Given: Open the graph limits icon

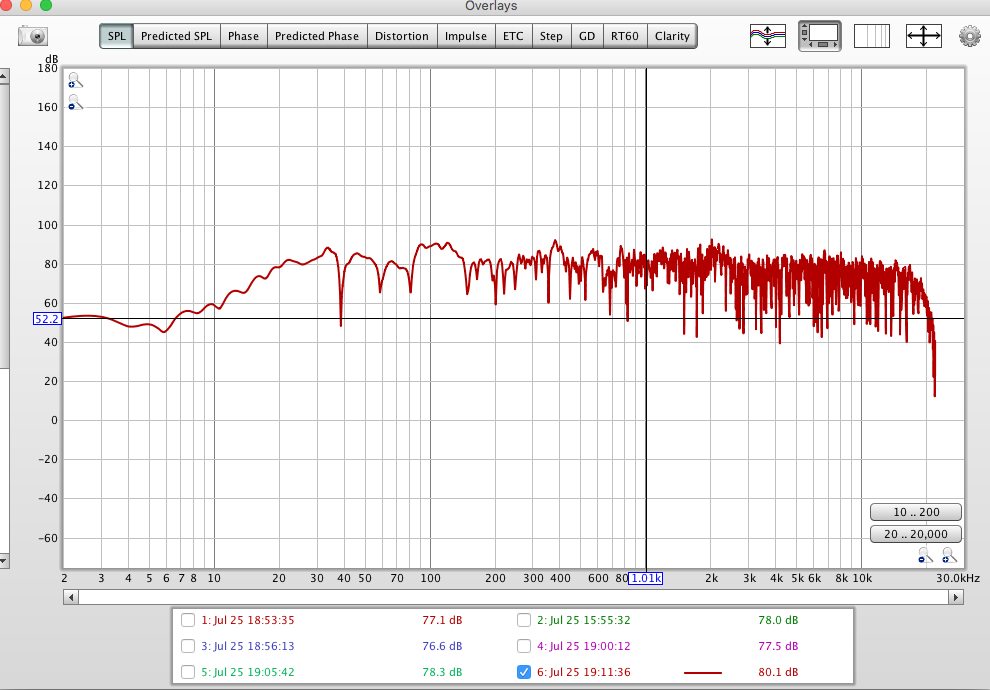Looking at the screenshot, I should pos(872,36).
